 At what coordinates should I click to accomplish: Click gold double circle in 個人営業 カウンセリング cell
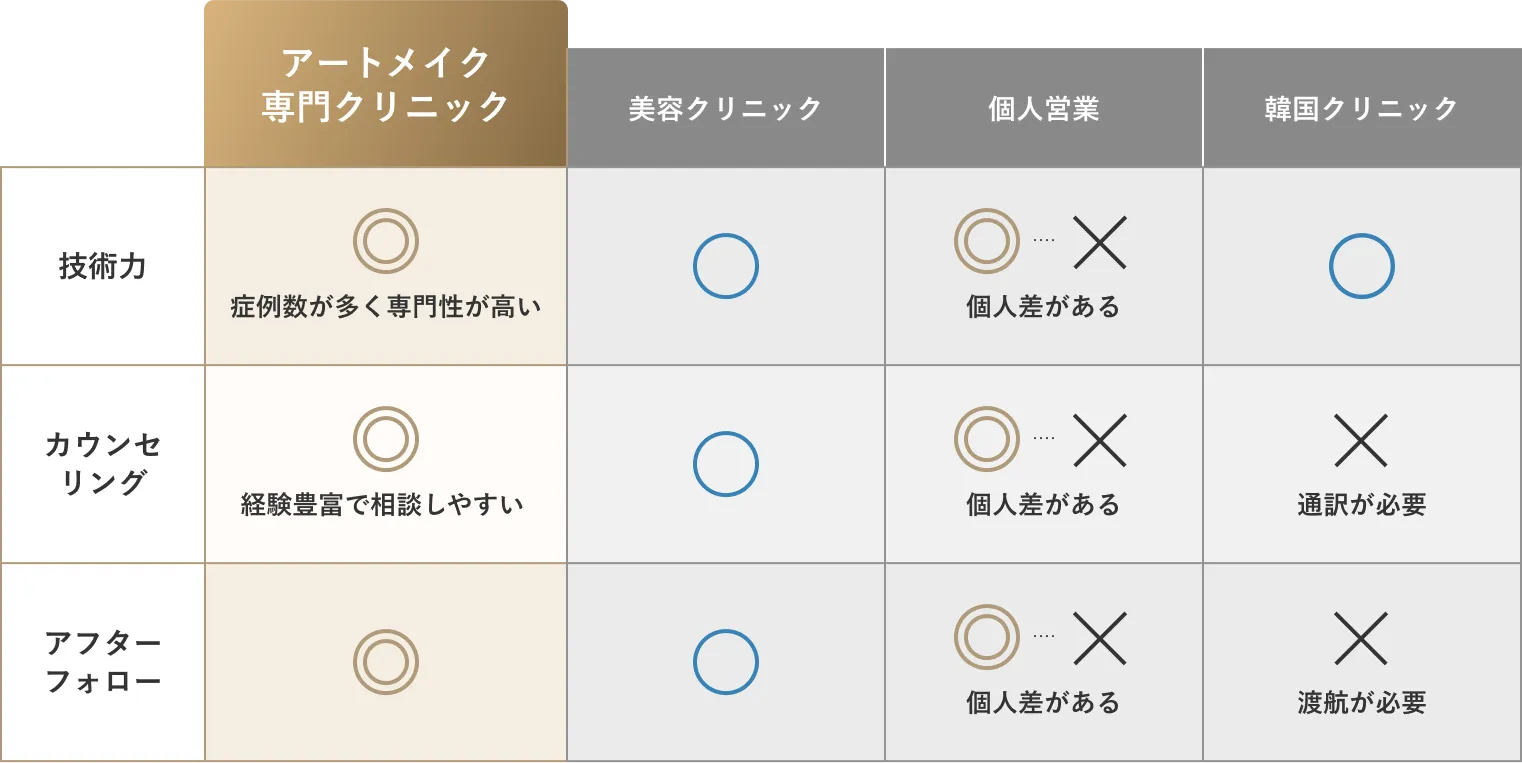[987, 439]
